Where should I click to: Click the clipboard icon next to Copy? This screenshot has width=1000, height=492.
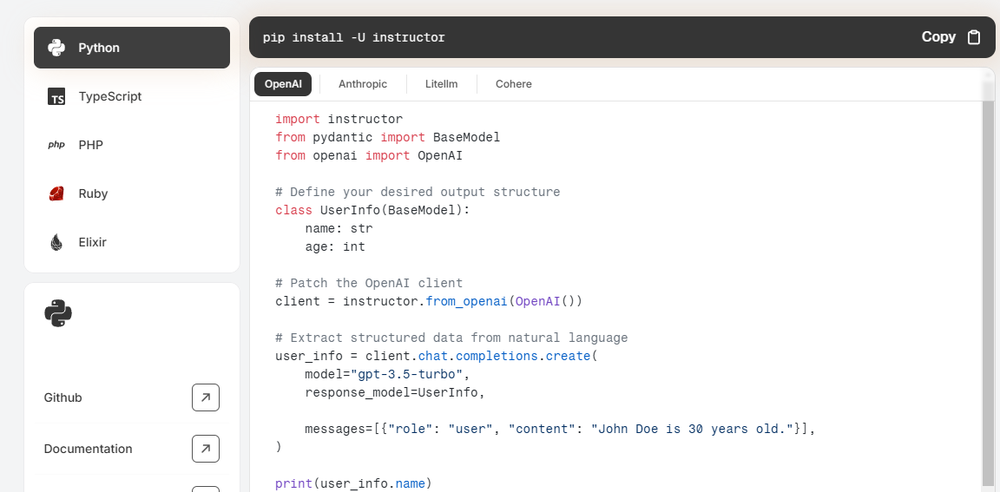point(973,37)
